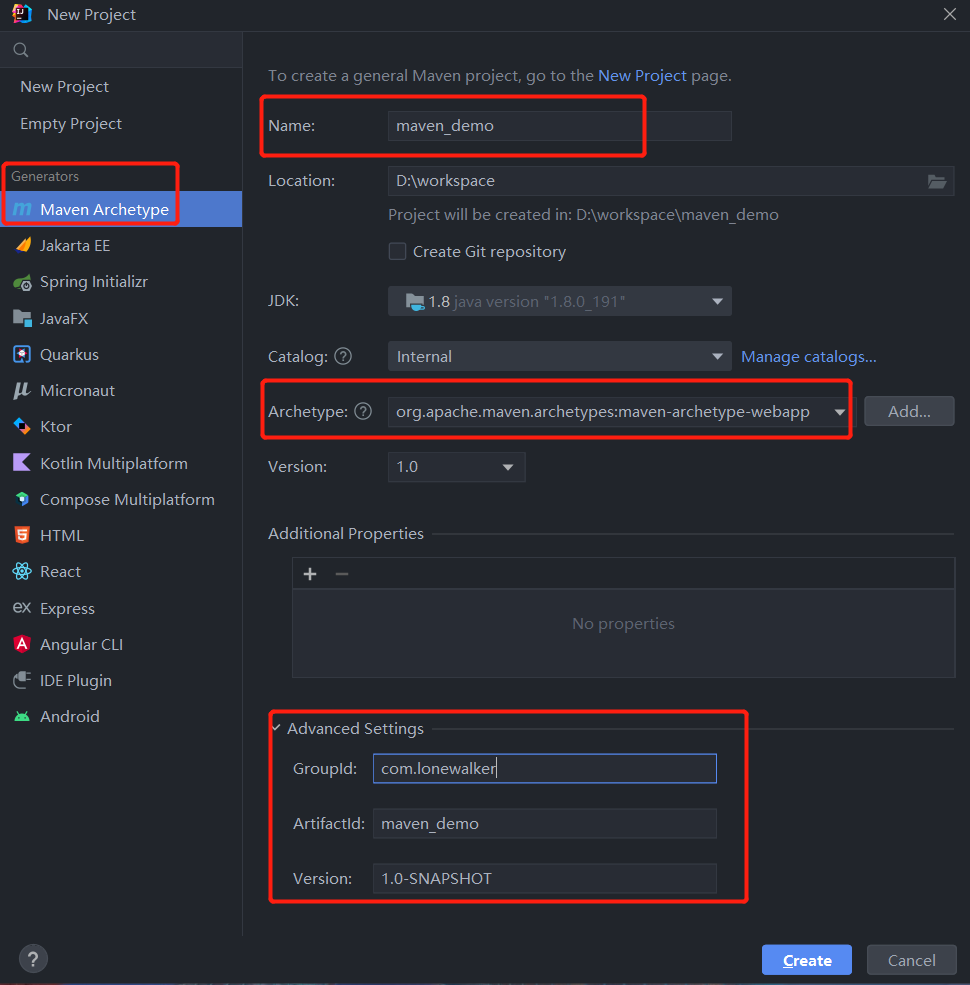
Task: Add a property with the plus icon
Action: click(x=310, y=573)
